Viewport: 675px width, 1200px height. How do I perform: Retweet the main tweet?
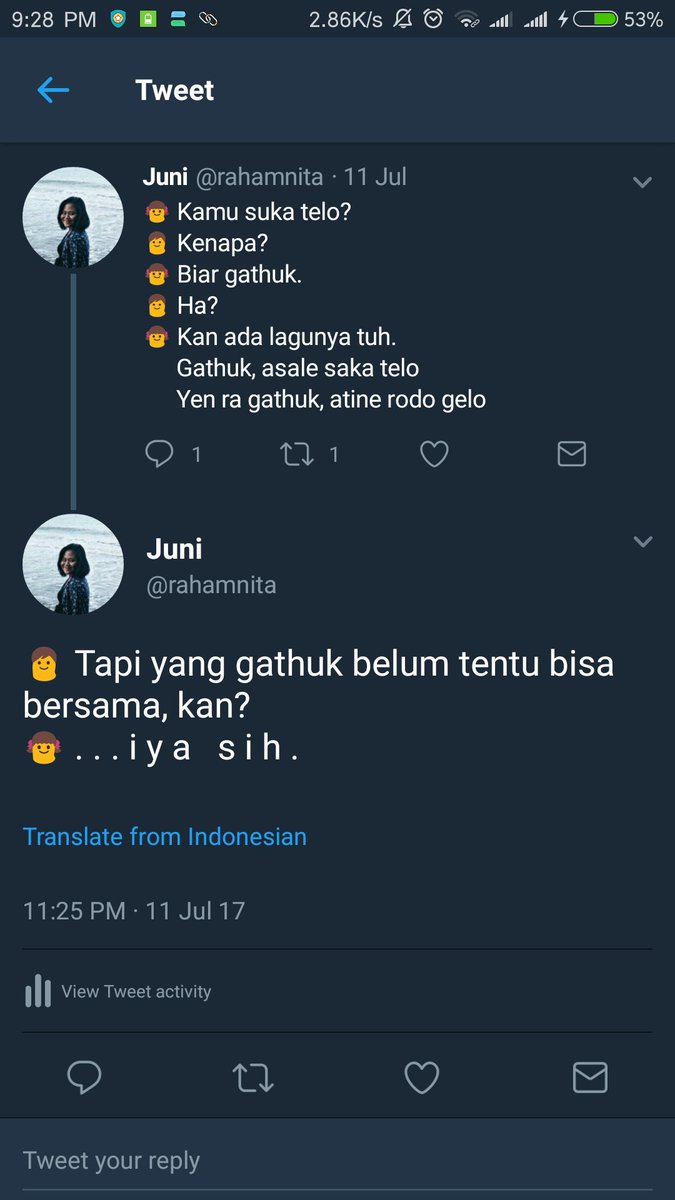[253, 1077]
